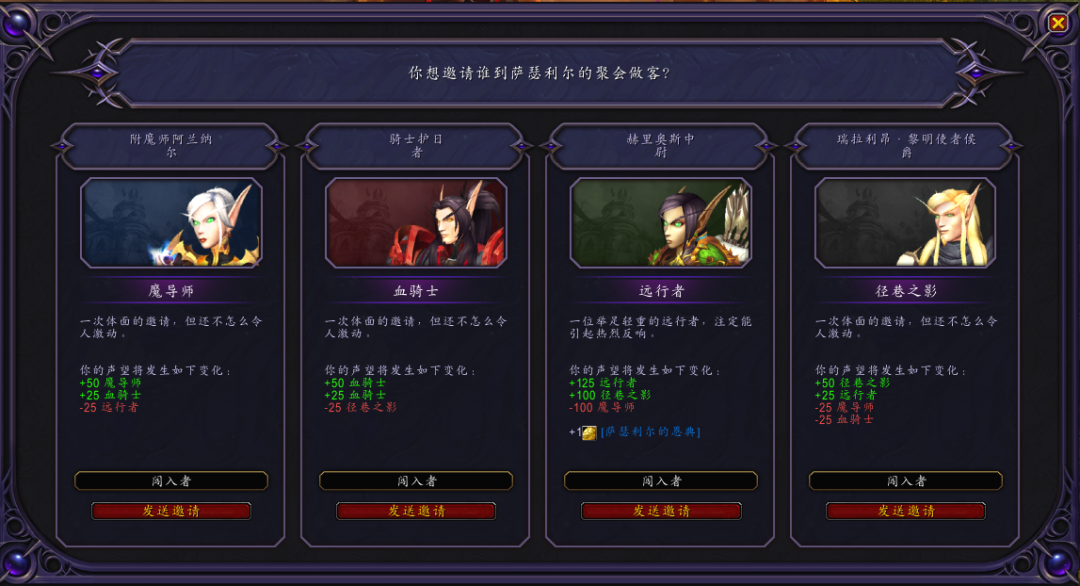The width and height of the screenshot is (1080, 586).
Task: Click the 闯入者 bar on the 径巷之影 card
Action: [x=906, y=481]
